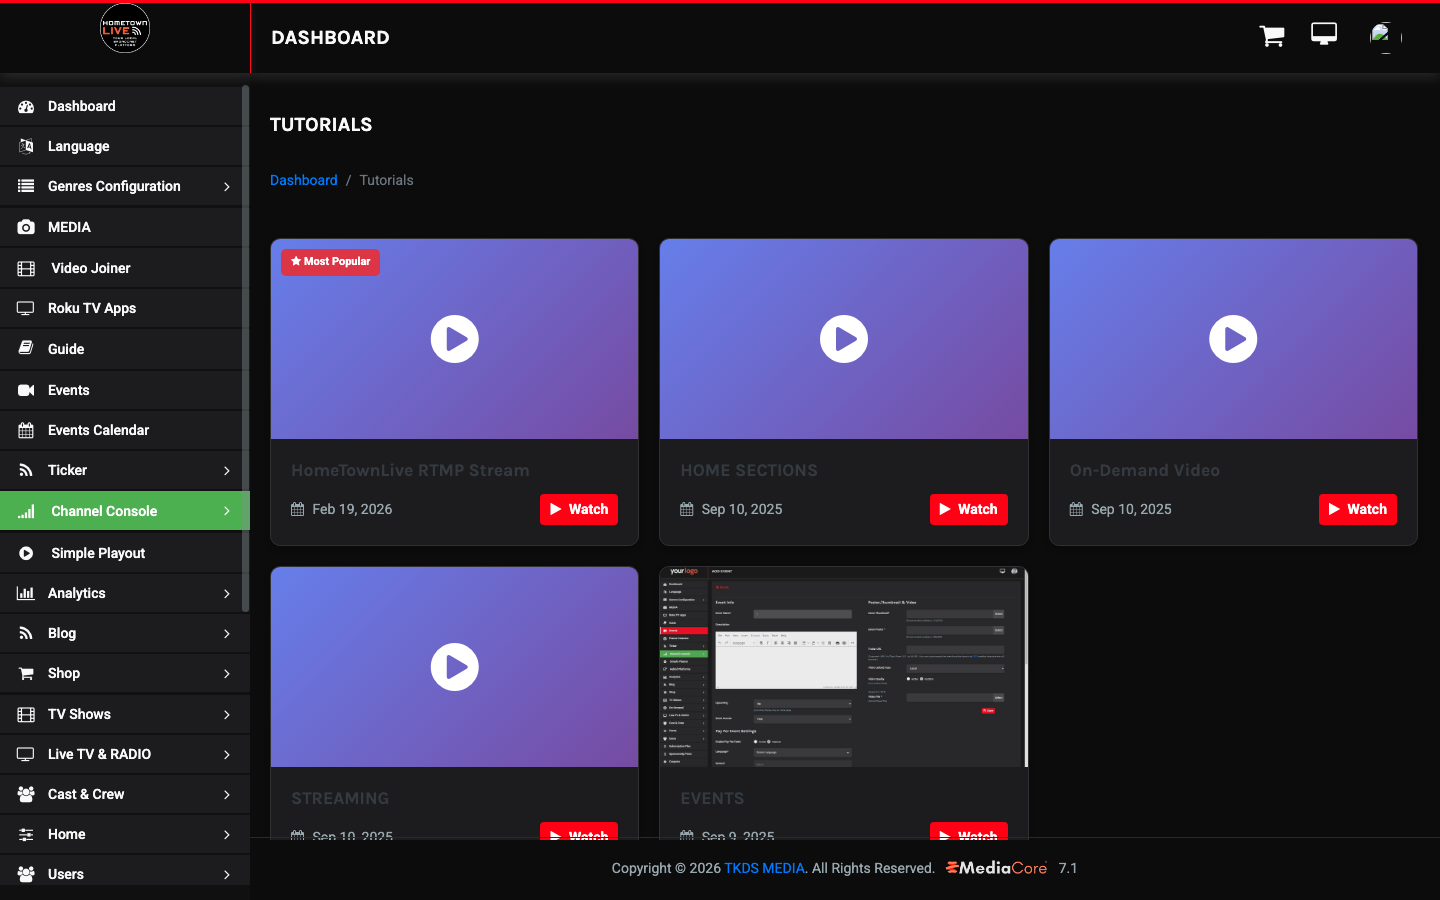
Task: Click the Events video camera icon
Action: click(26, 390)
